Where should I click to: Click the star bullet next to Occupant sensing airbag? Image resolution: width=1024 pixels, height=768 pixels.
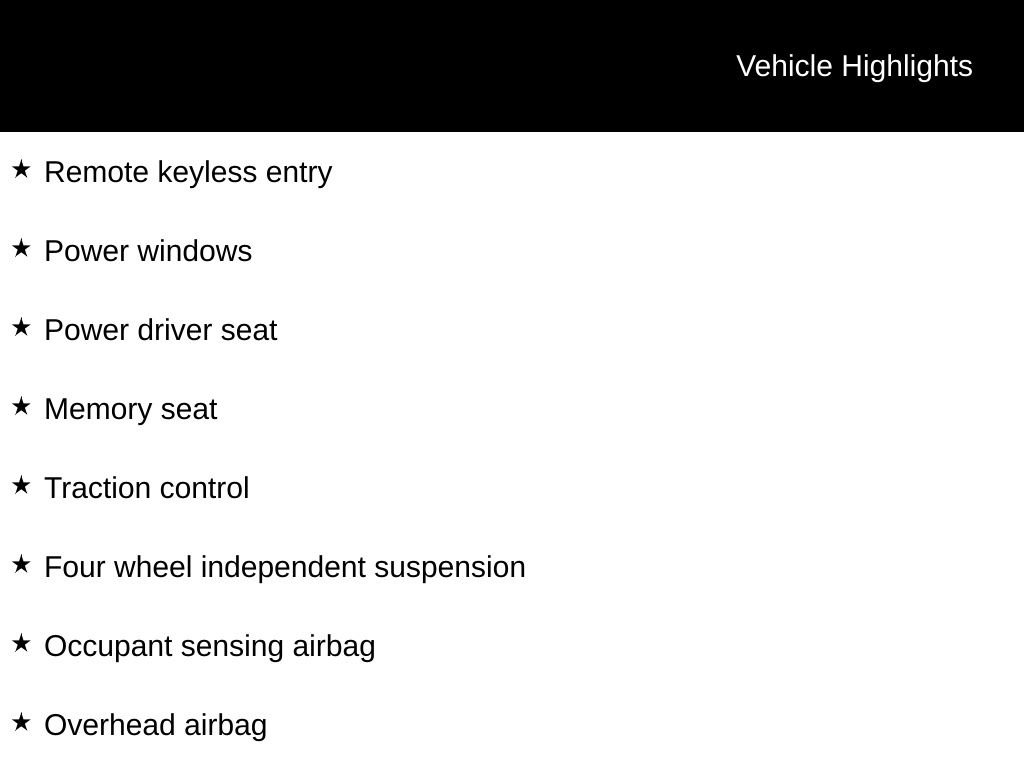click(x=21, y=644)
